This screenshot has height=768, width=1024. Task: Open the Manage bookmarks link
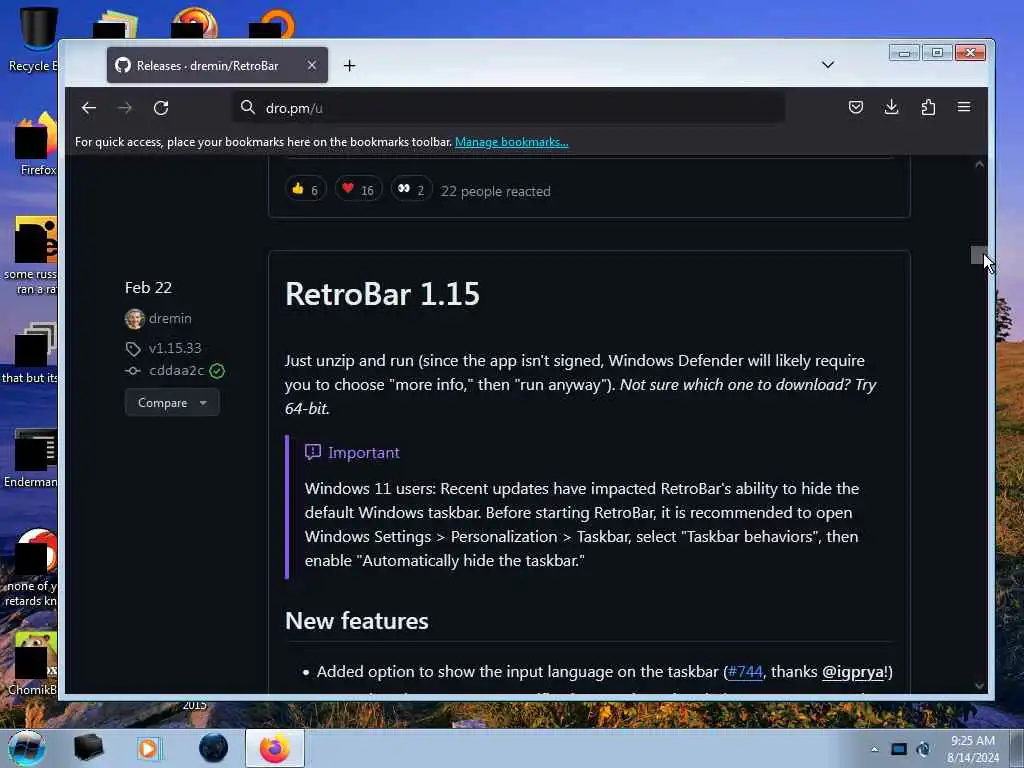(511, 142)
